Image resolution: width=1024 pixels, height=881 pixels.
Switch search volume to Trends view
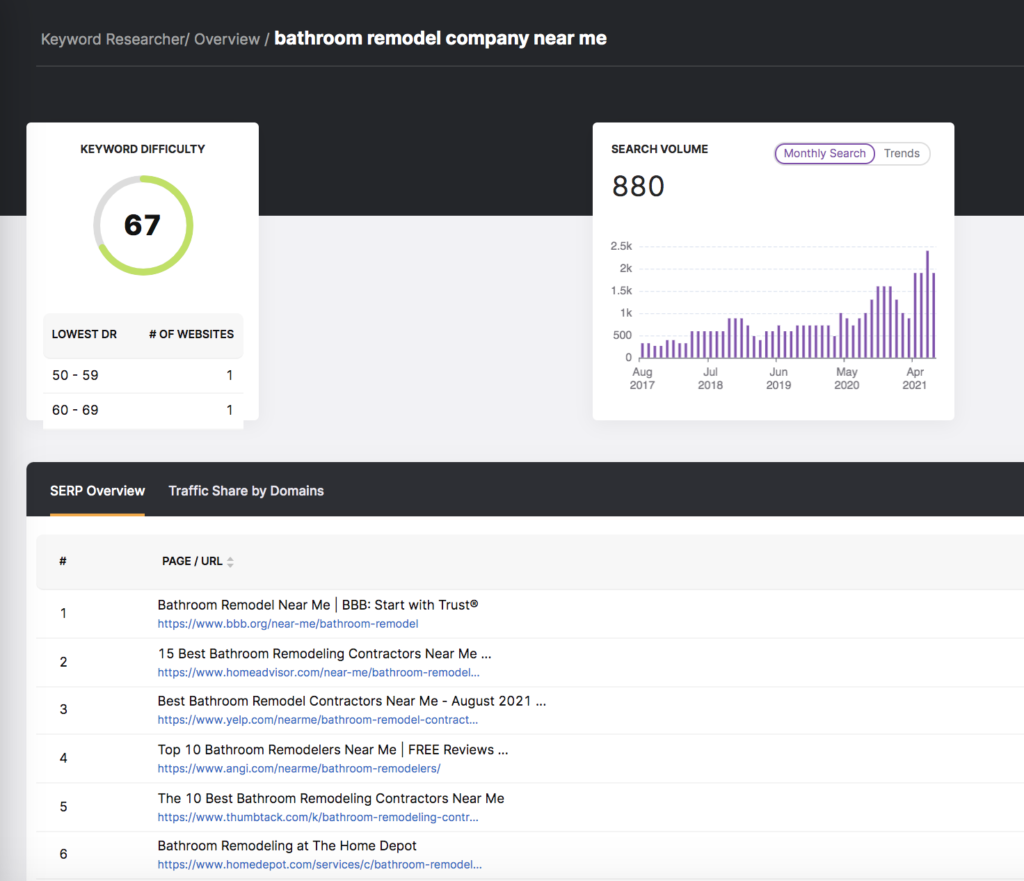pyautogui.click(x=901, y=153)
